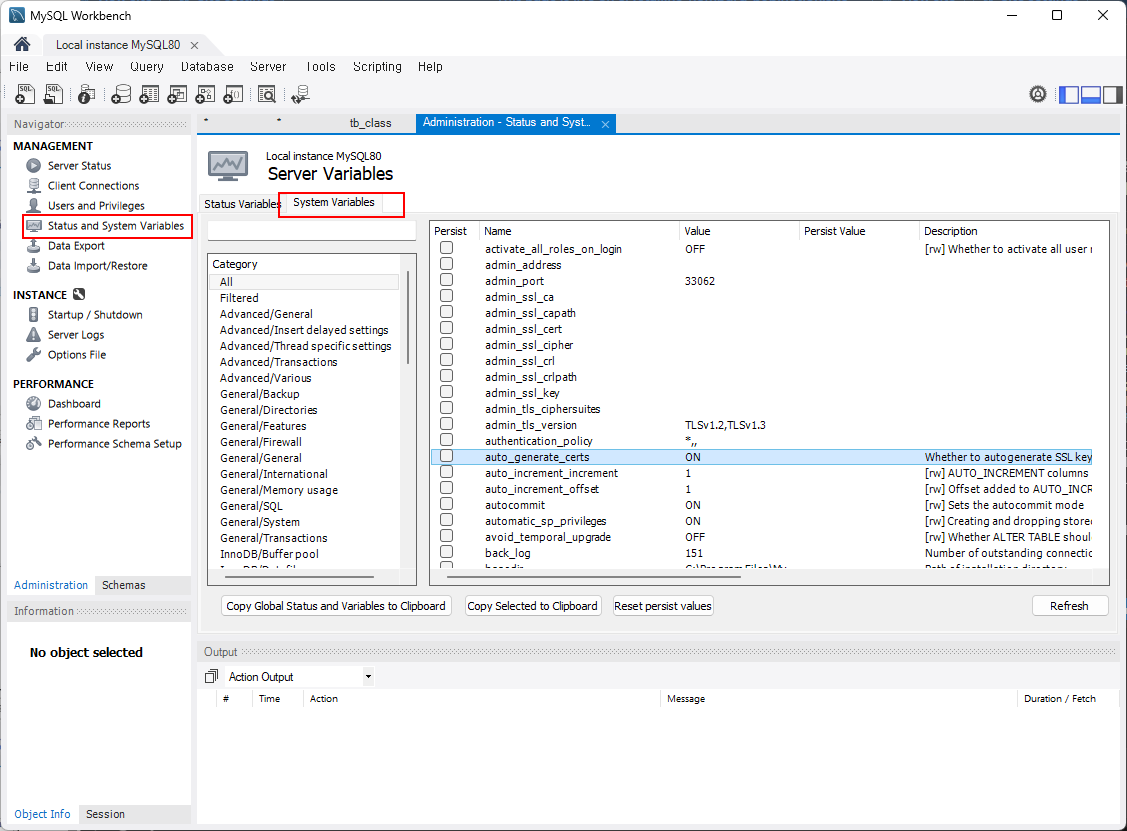Select the Filtered category
1127x831 pixels.
click(239, 298)
